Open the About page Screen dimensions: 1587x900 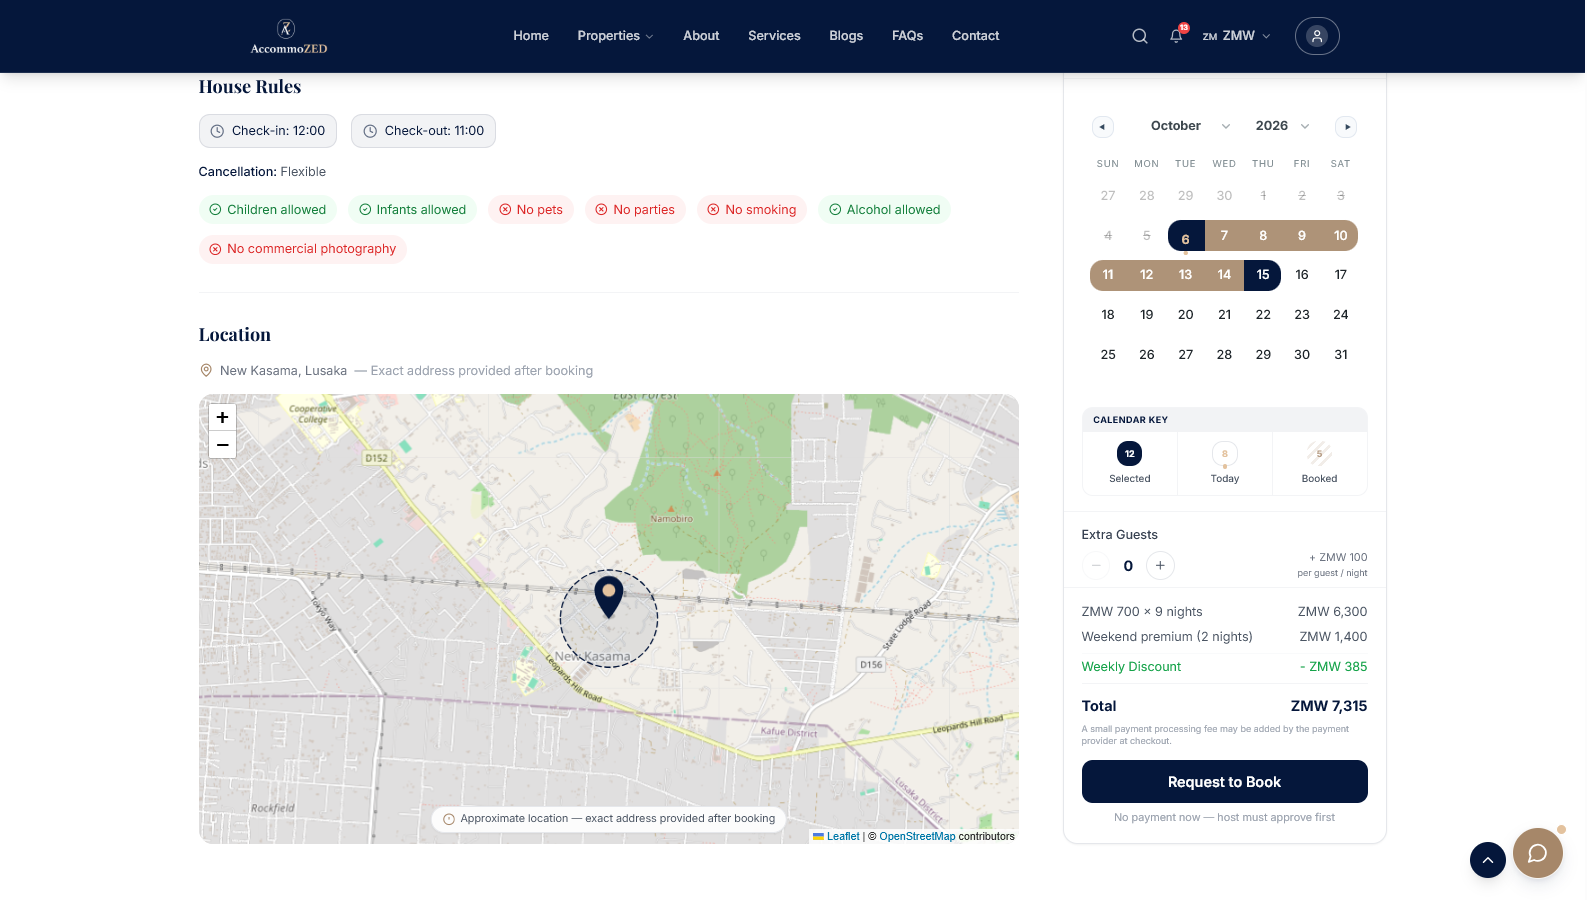pos(701,36)
